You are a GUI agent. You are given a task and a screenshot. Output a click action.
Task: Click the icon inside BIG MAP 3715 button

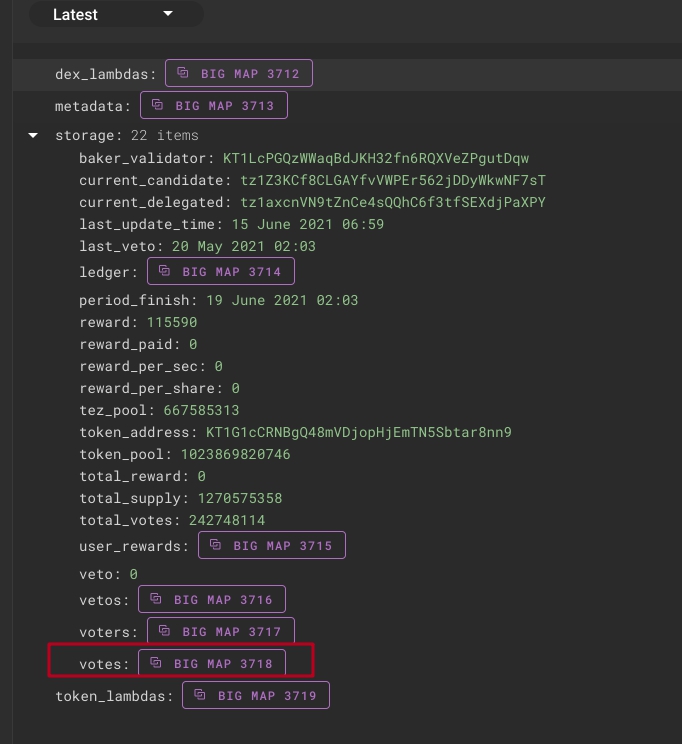click(215, 545)
